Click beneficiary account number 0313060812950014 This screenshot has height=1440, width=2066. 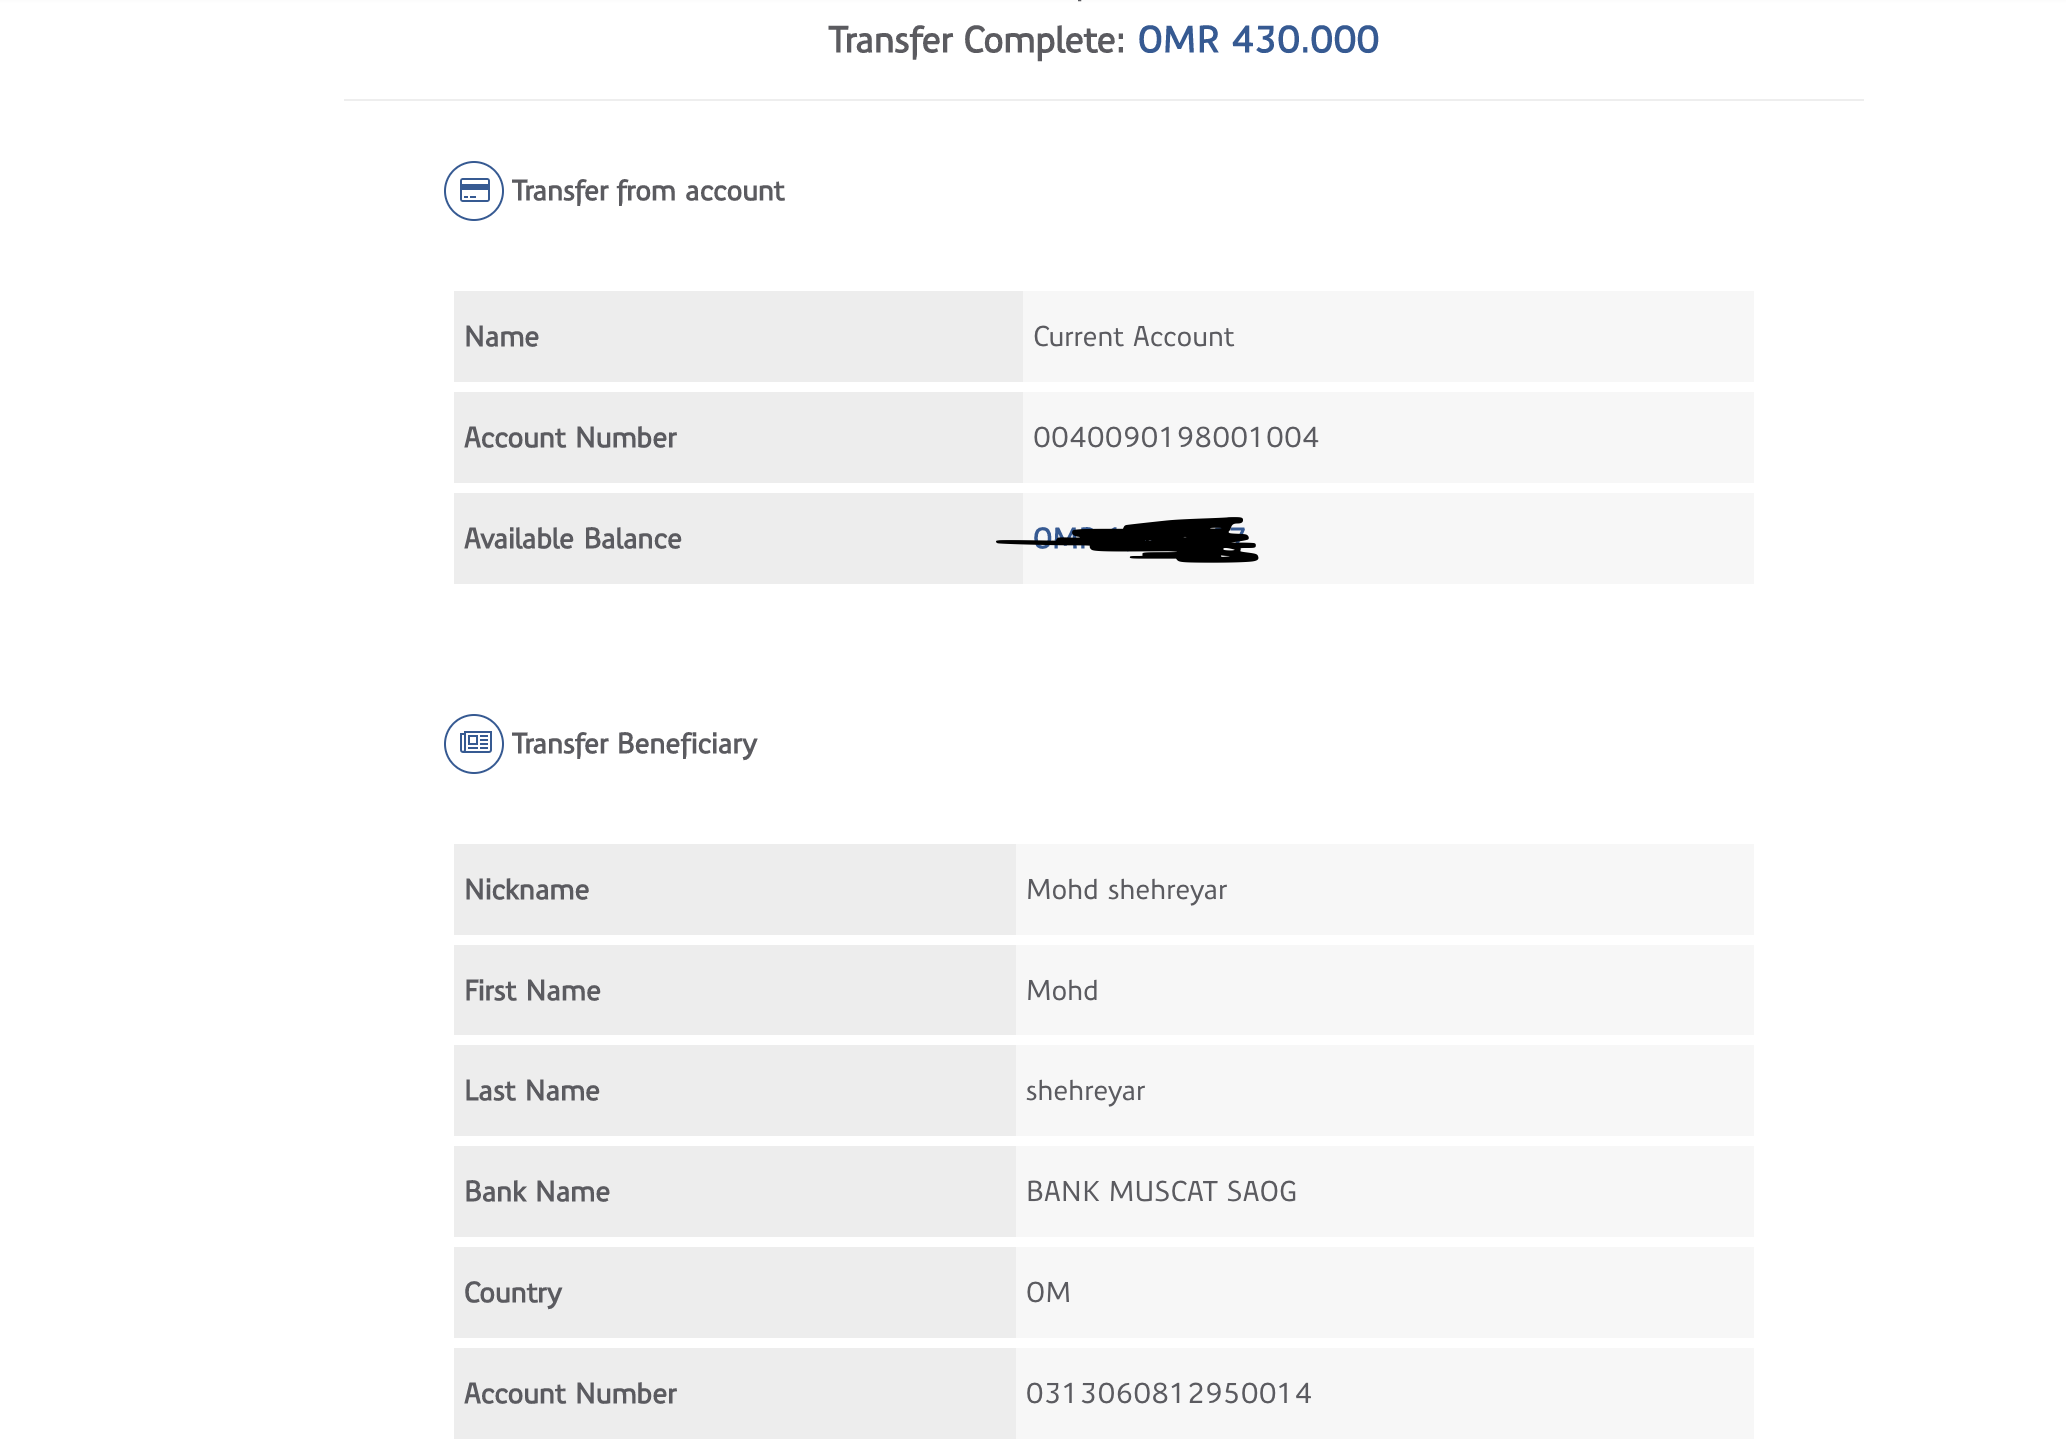1168,1394
